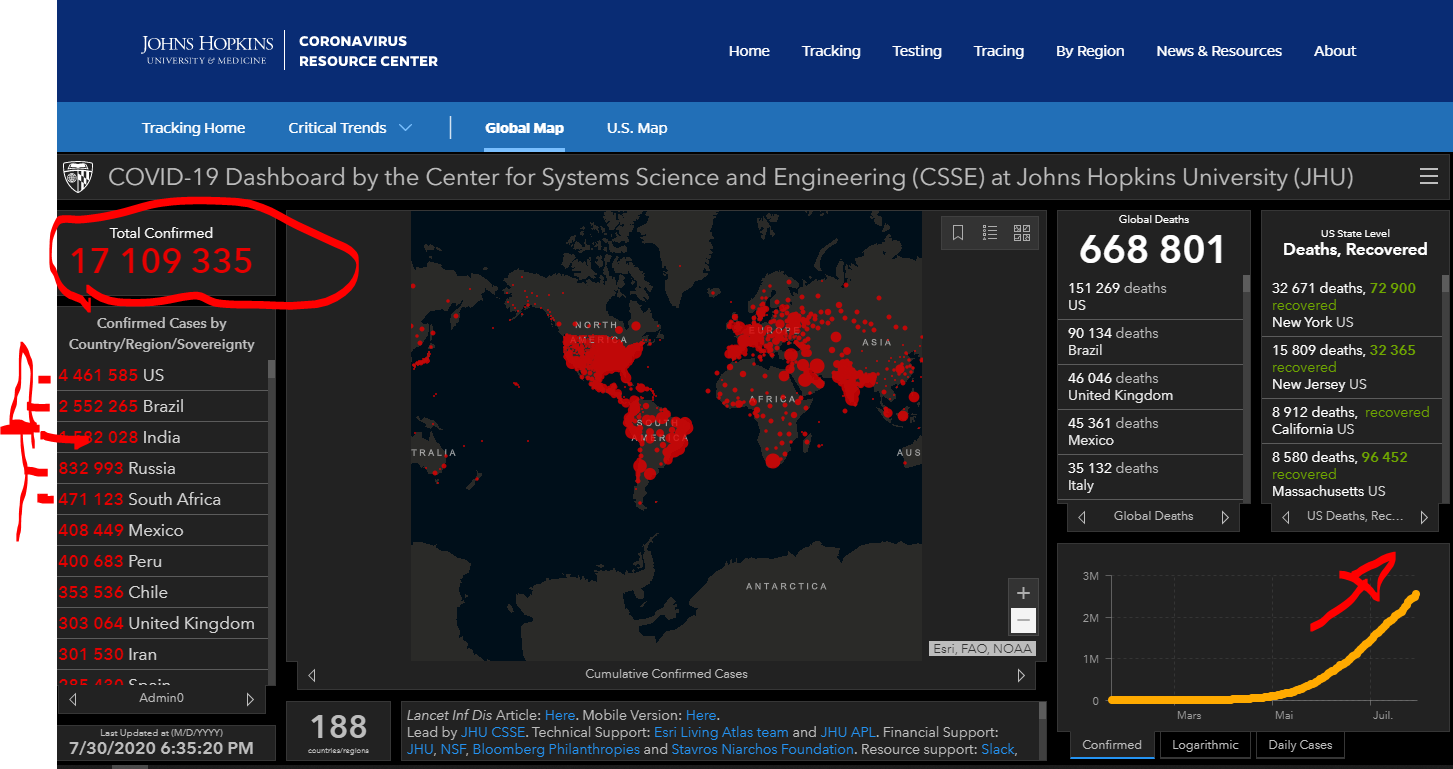Open the JHU APL link

847,732
